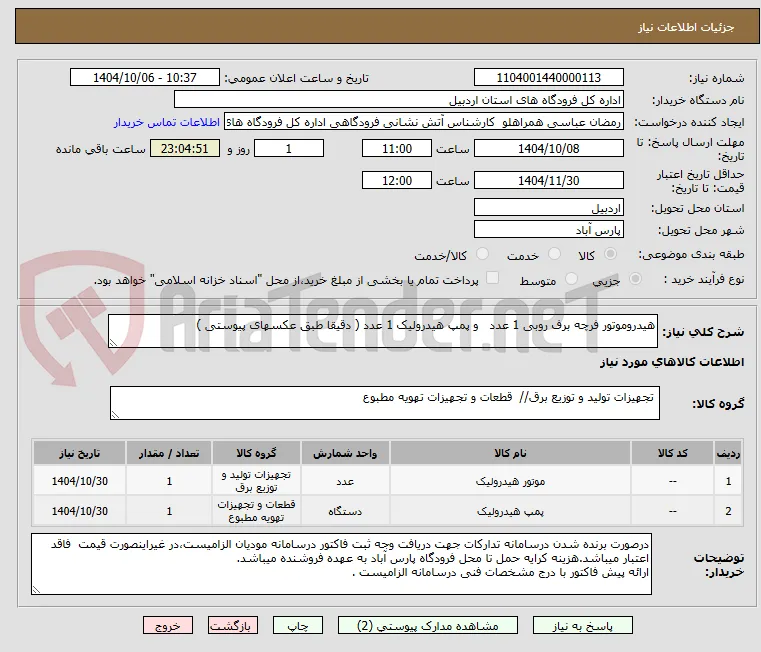This screenshot has height=652, width=761.
Task: Click the شهر محل تحویل field پارس آباد
Action: coord(548,230)
